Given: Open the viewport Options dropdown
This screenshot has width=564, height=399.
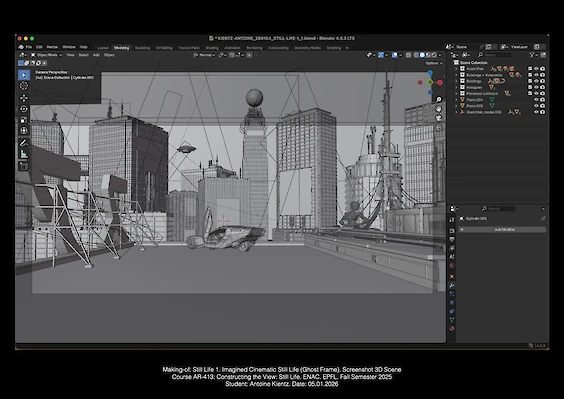Looking at the screenshot, I should [433, 63].
